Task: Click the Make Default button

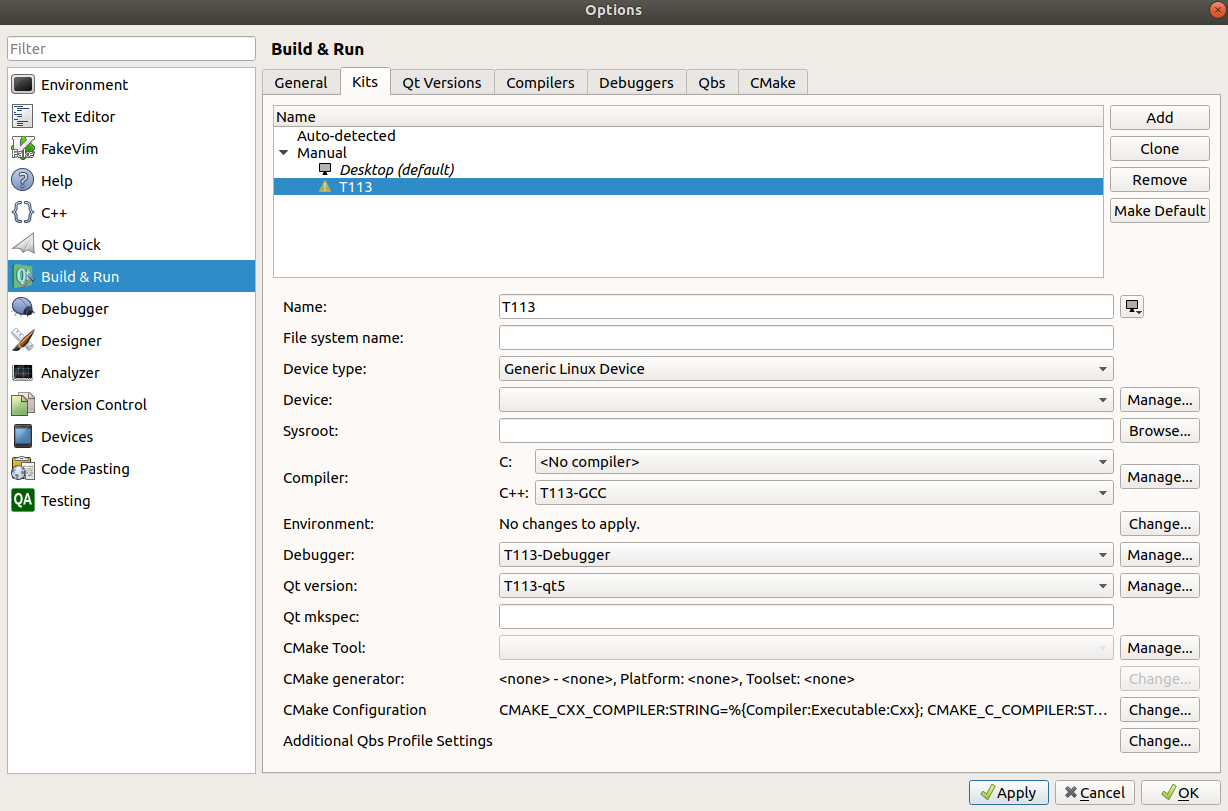Action: coord(1159,211)
